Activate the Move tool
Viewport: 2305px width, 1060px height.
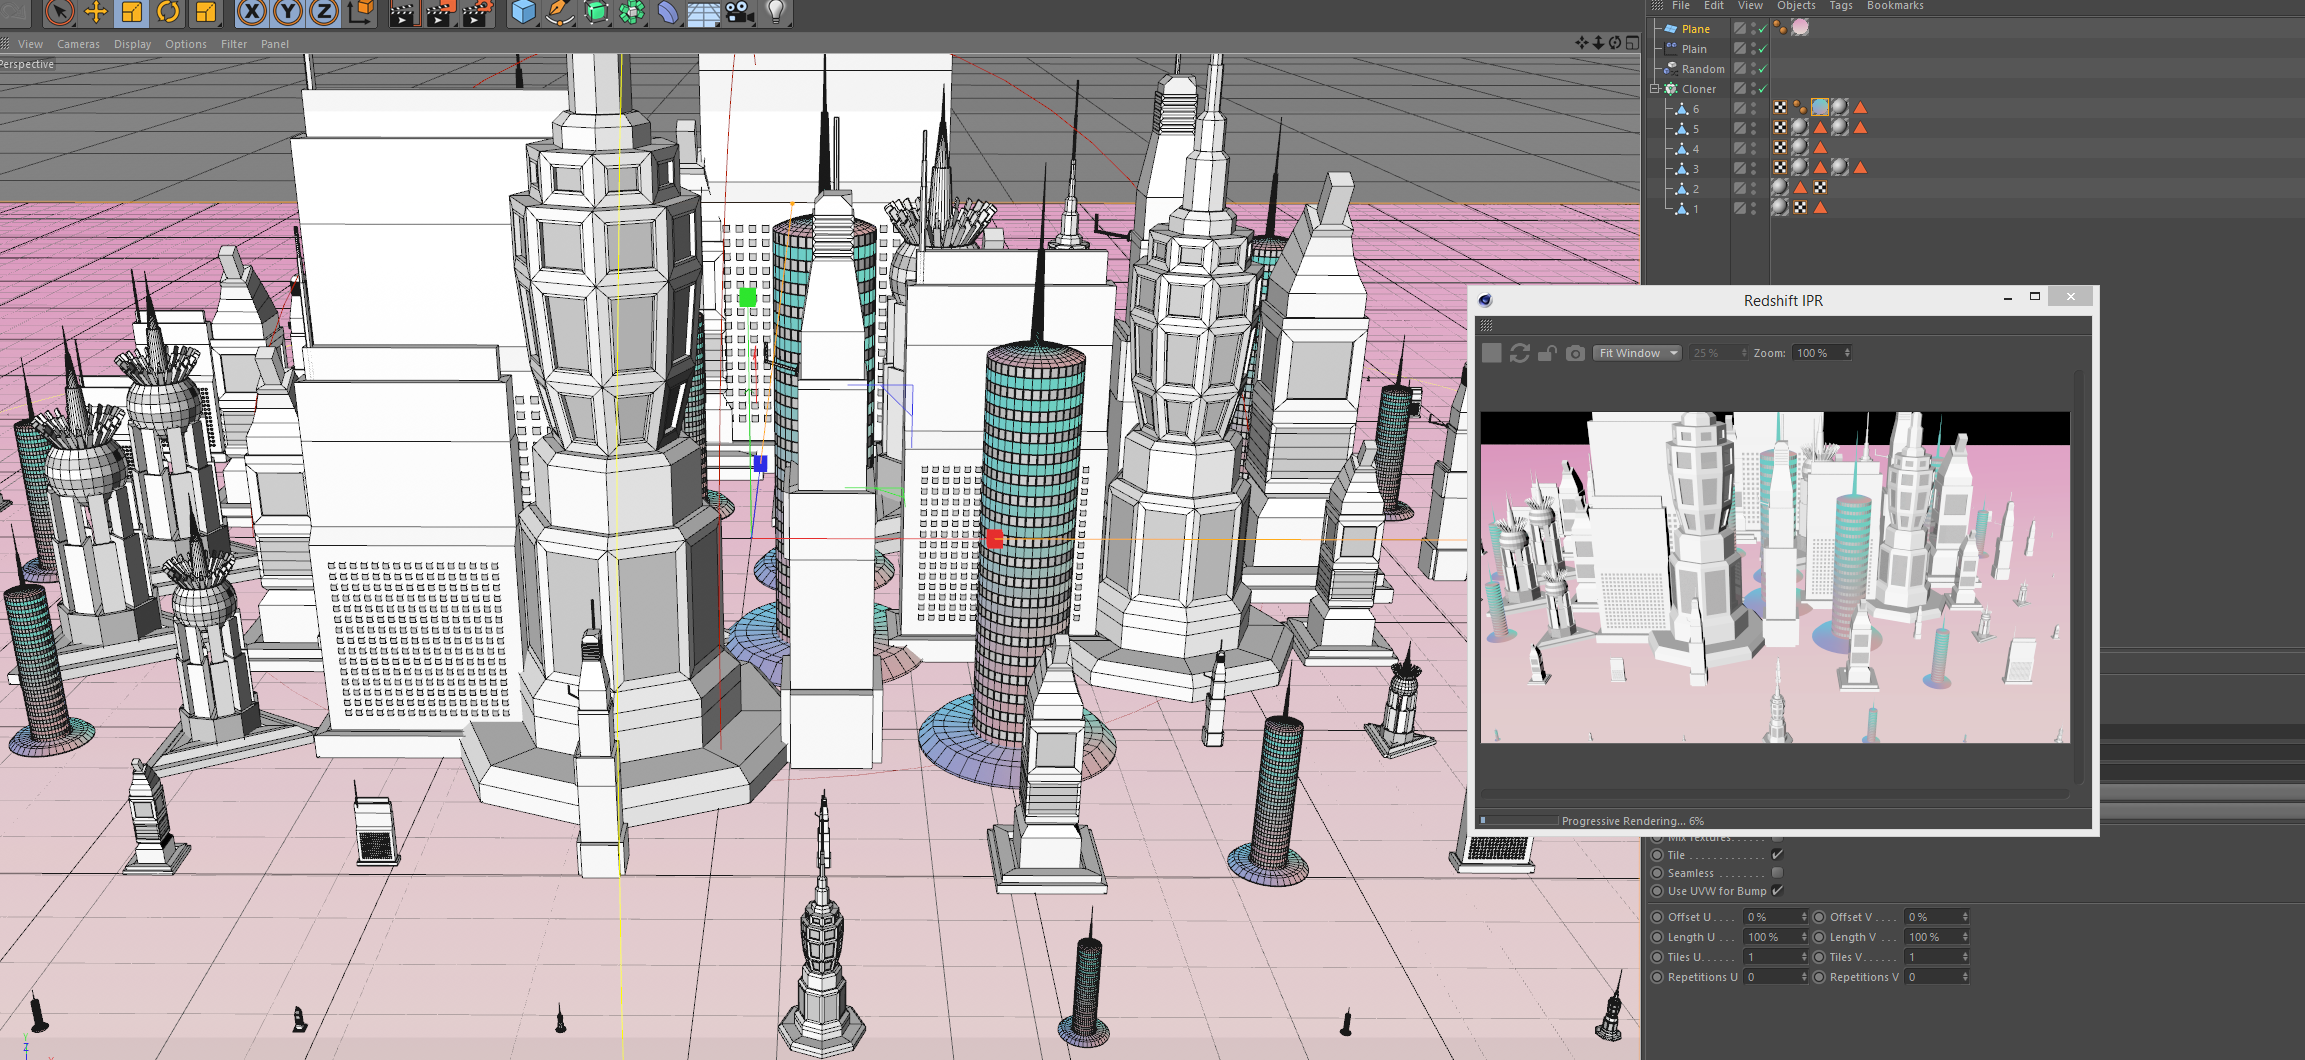(96, 12)
